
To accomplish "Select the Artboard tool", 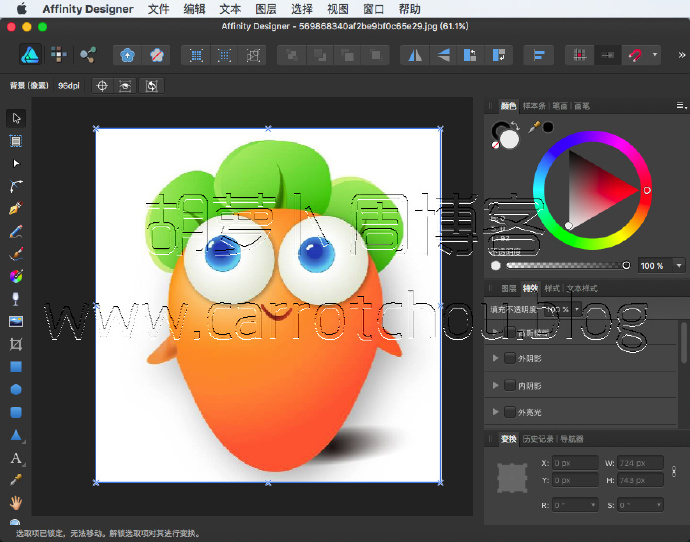I will pyautogui.click(x=16, y=141).
